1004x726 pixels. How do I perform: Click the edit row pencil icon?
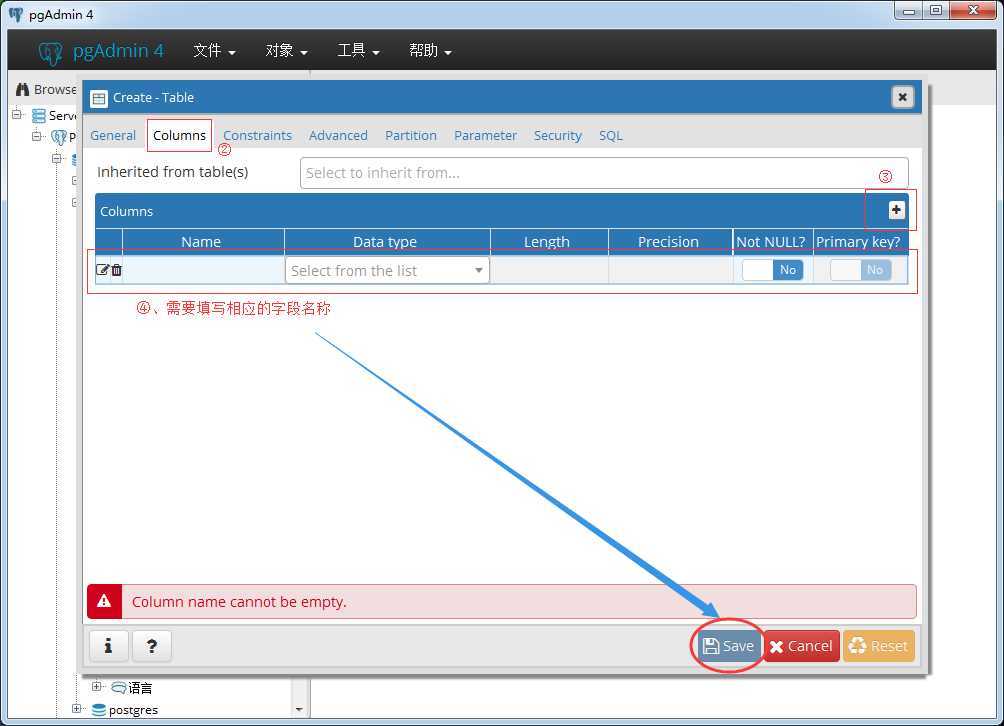pyautogui.click(x=102, y=270)
